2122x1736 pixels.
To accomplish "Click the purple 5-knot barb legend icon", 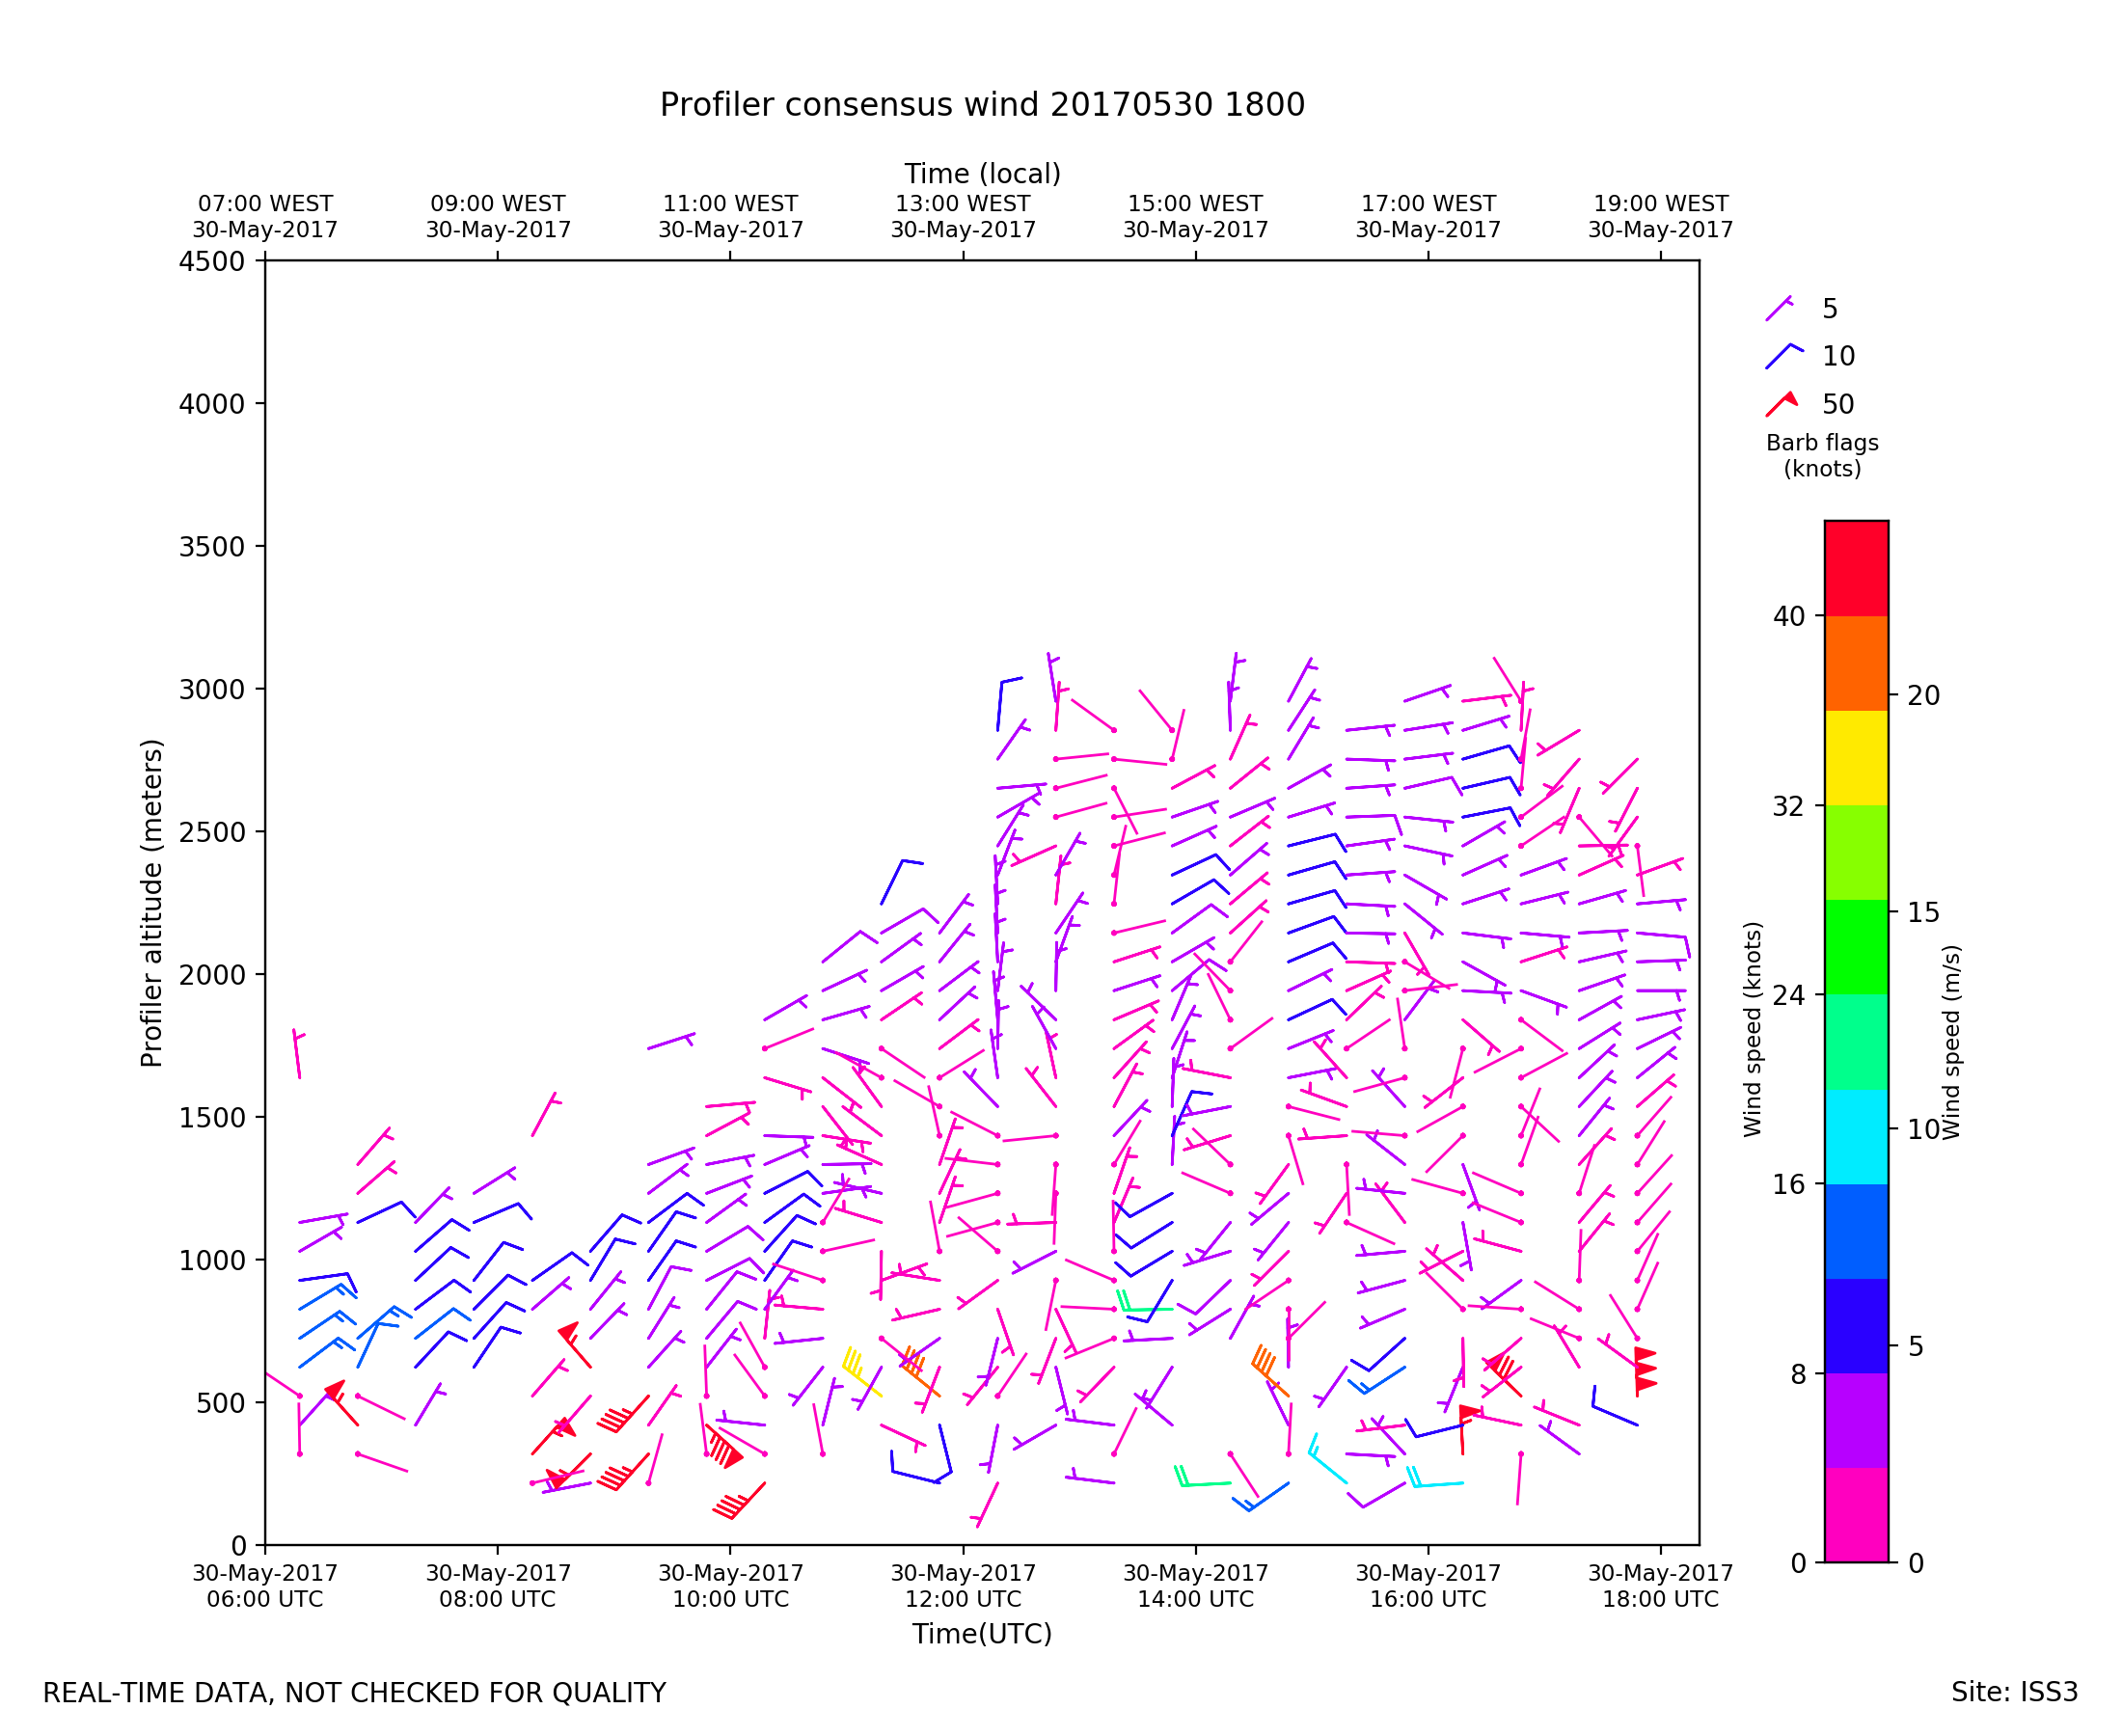I will click(x=1778, y=309).
